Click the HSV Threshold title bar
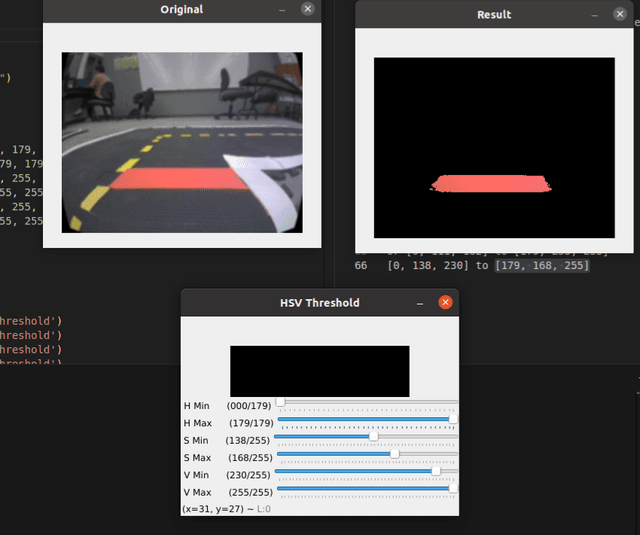 (x=319, y=302)
